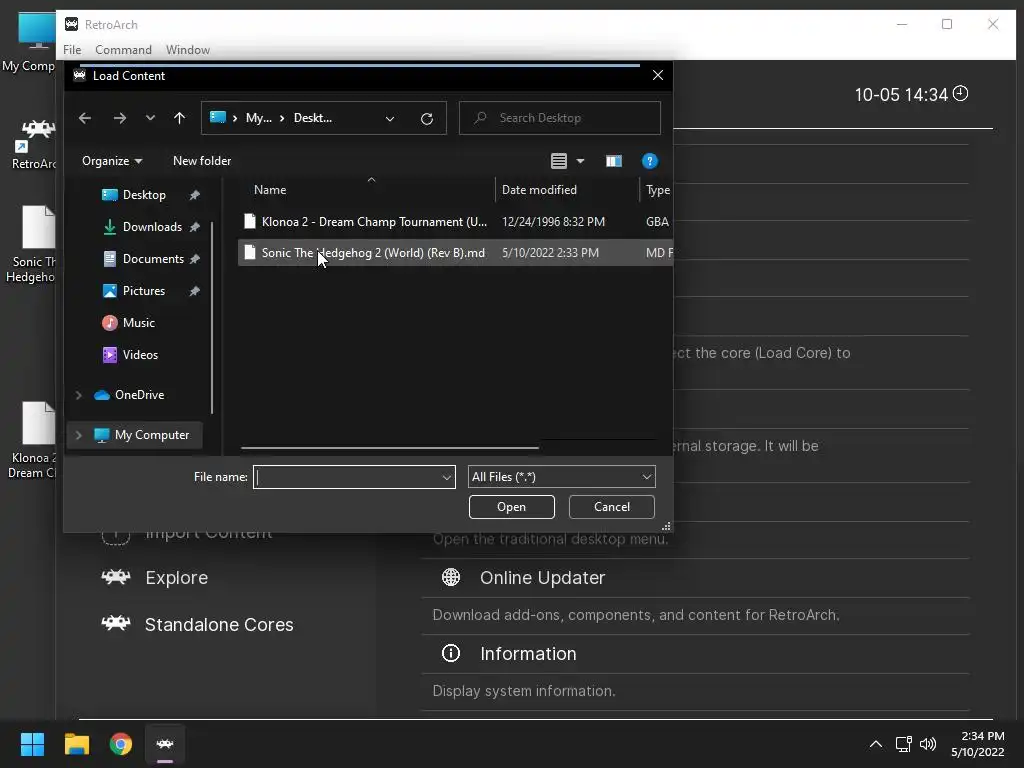Screen dimensions: 1024x768
Task: Open network status tray icon
Action: pos(903,744)
